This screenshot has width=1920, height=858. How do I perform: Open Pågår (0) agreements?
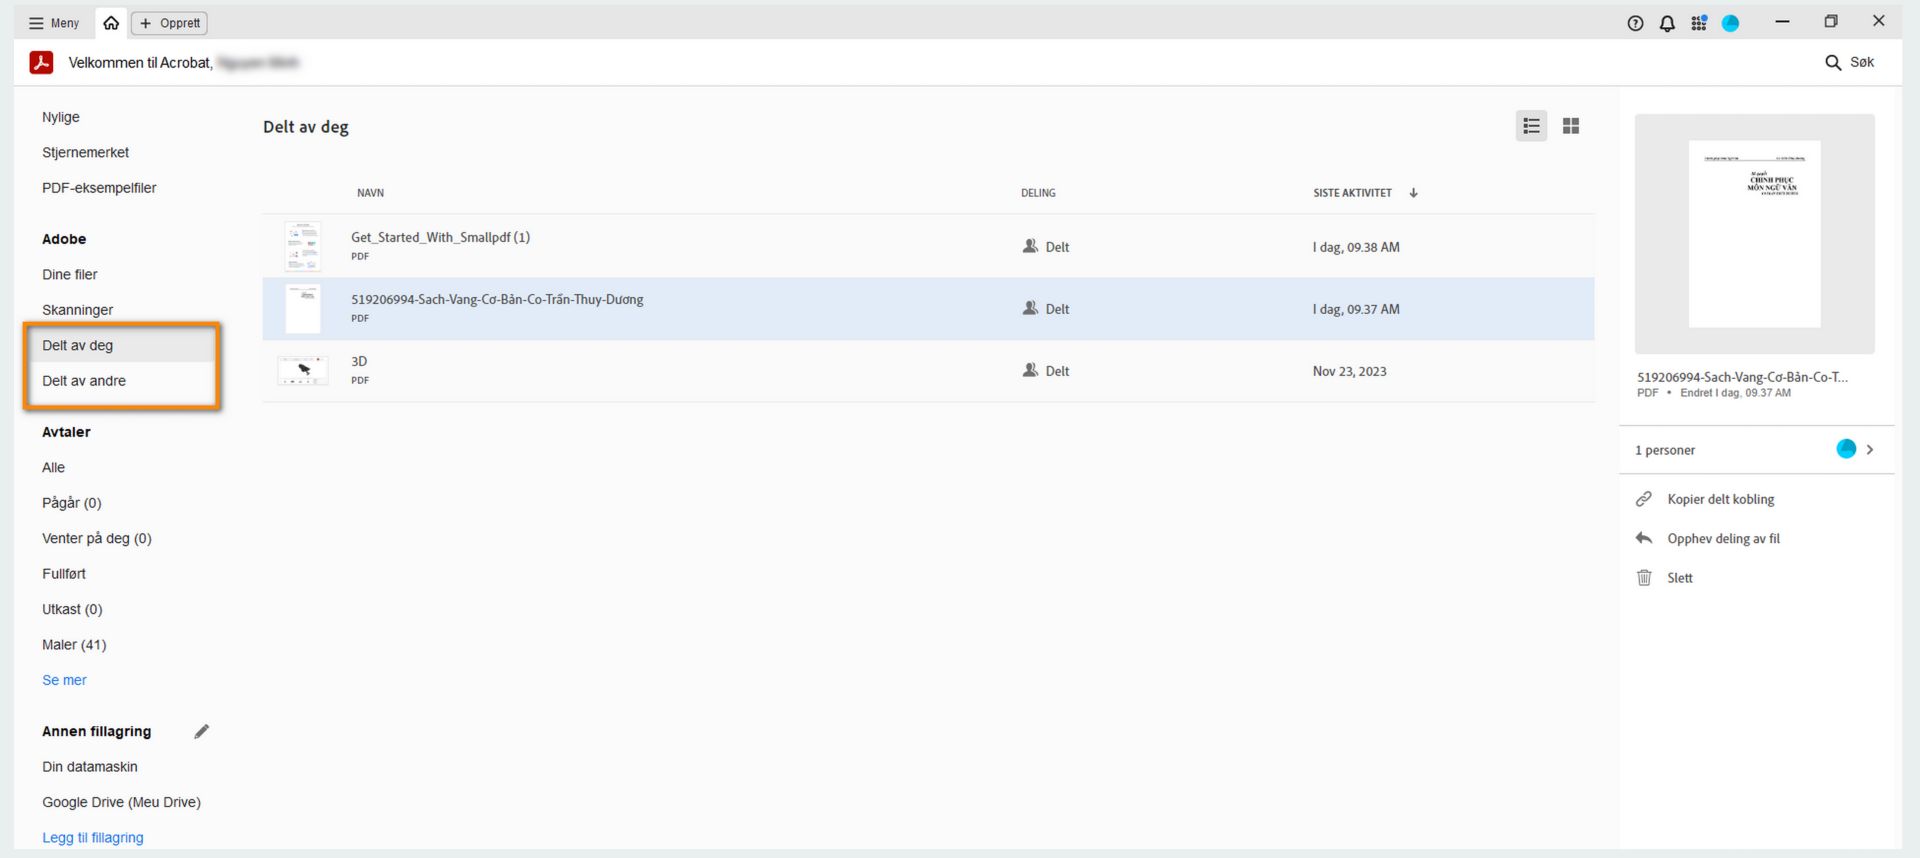coord(72,503)
